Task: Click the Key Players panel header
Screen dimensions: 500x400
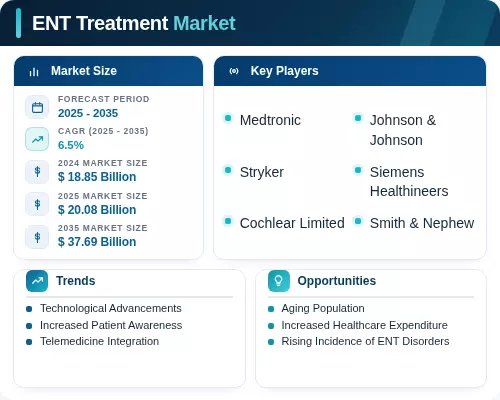Action: coord(350,71)
